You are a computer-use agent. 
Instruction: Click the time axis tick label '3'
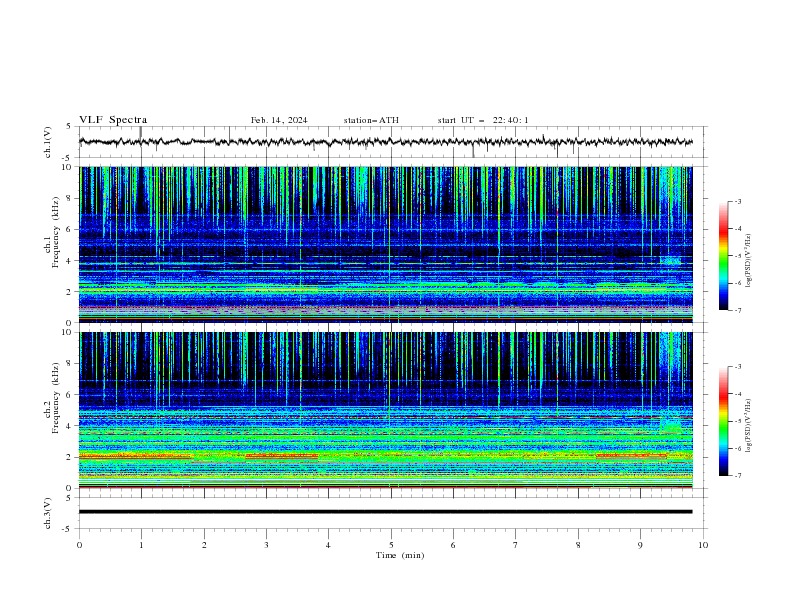click(x=266, y=545)
